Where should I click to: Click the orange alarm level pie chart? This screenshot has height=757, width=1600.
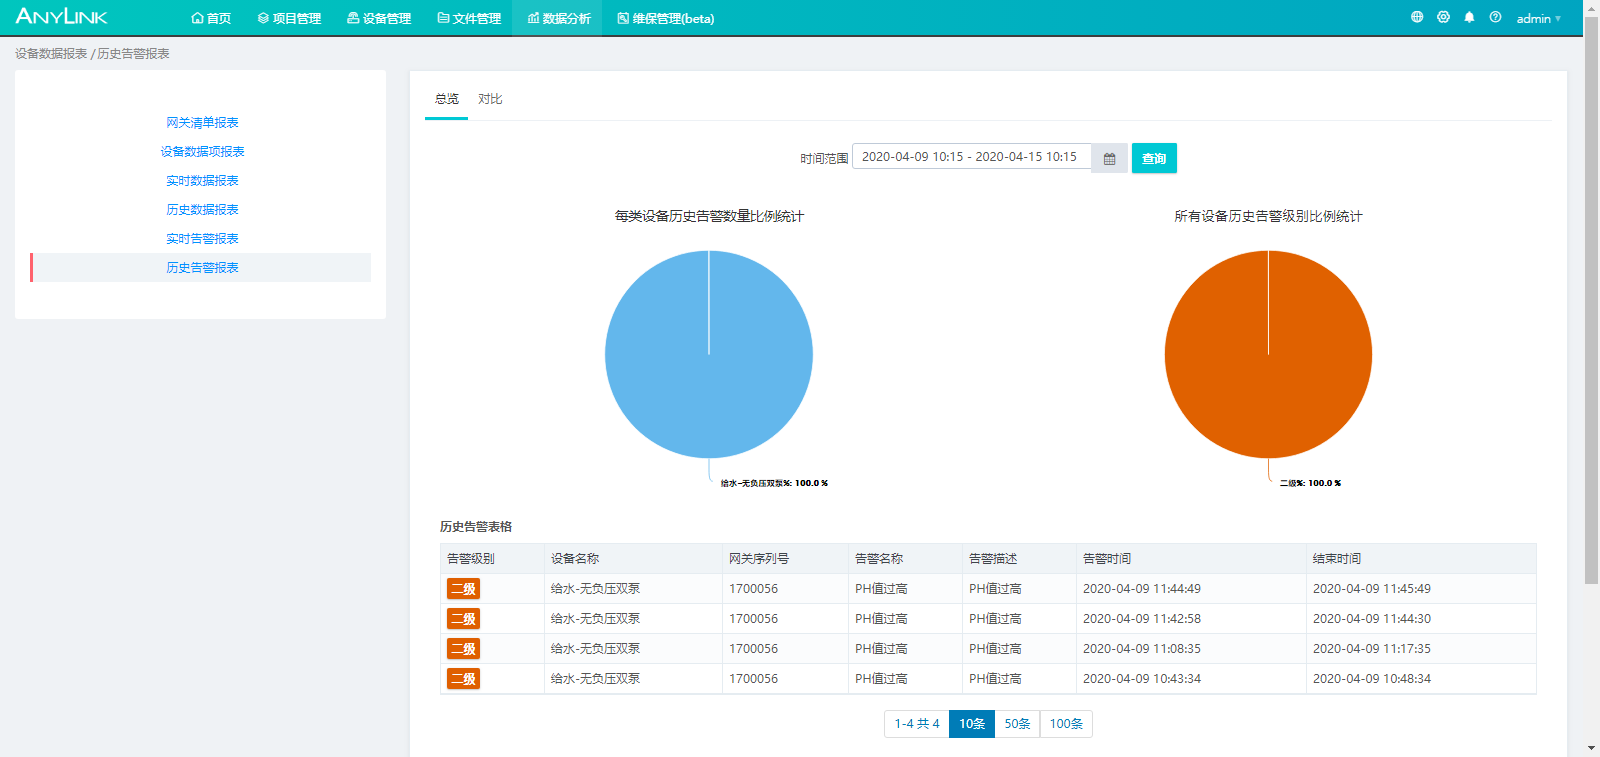pos(1268,354)
